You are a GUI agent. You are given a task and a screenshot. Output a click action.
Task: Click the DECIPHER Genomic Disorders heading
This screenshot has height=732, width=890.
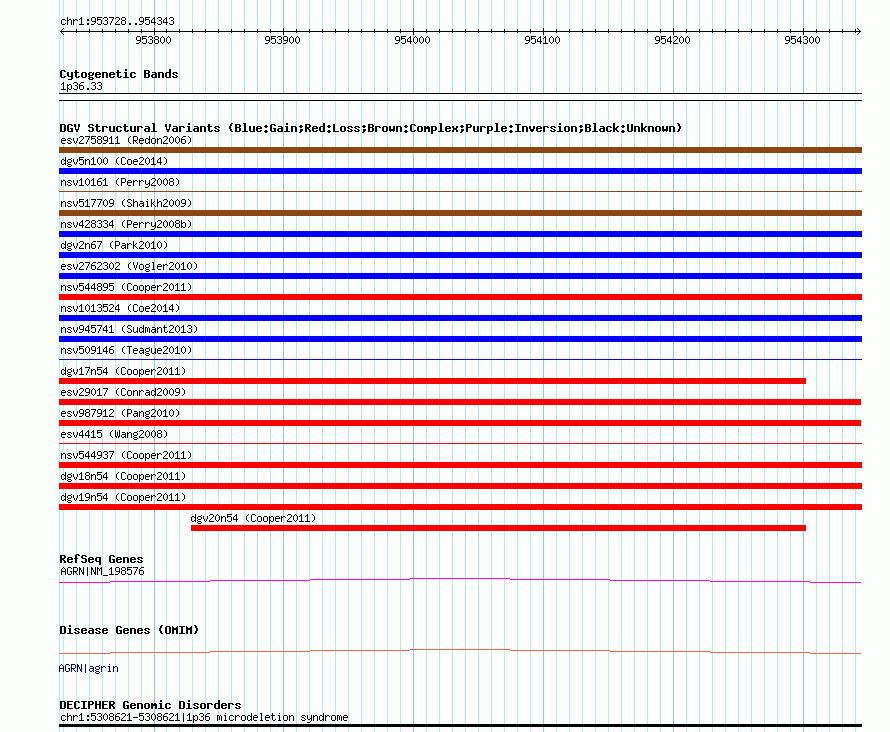click(x=150, y=705)
